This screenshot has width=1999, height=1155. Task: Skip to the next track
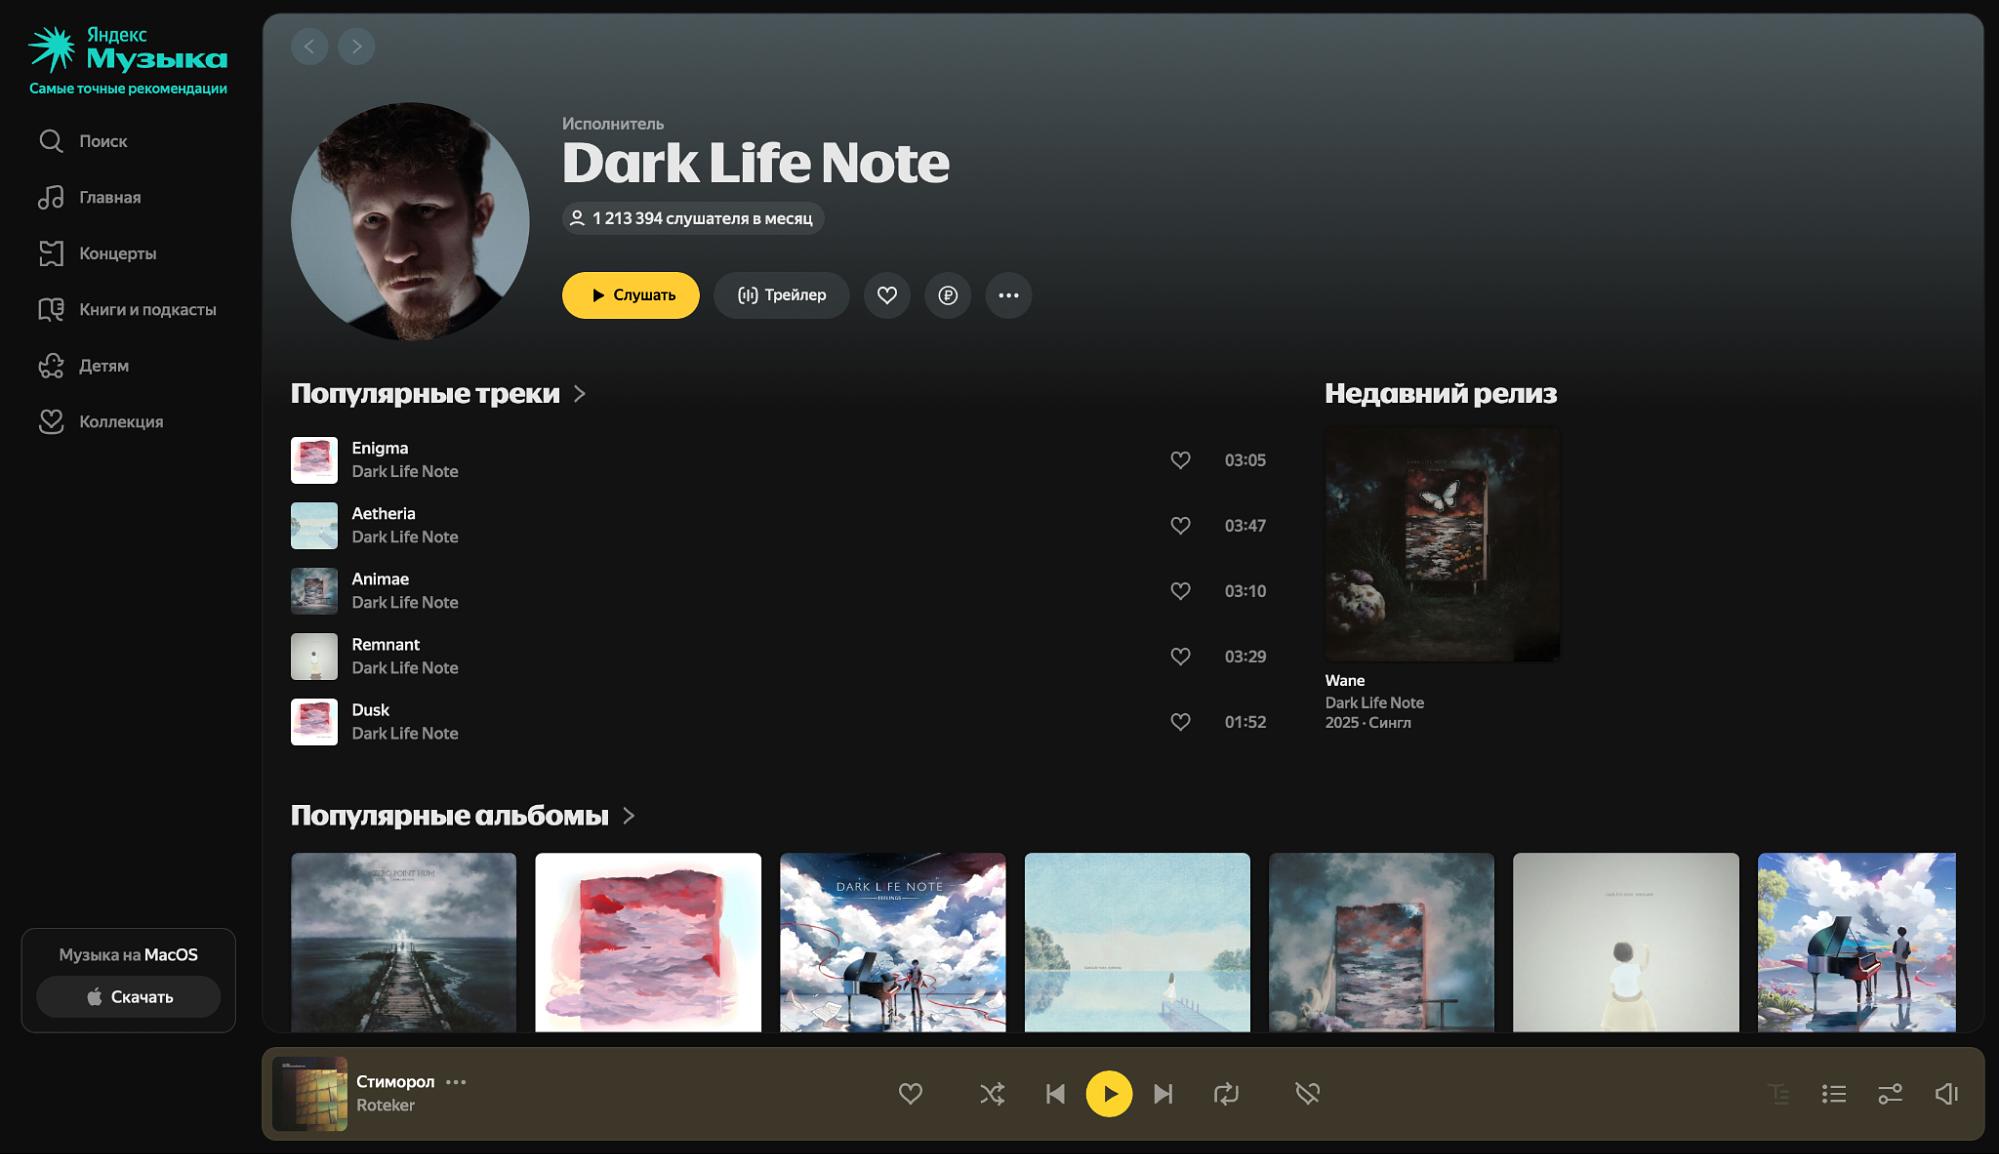(1163, 1094)
